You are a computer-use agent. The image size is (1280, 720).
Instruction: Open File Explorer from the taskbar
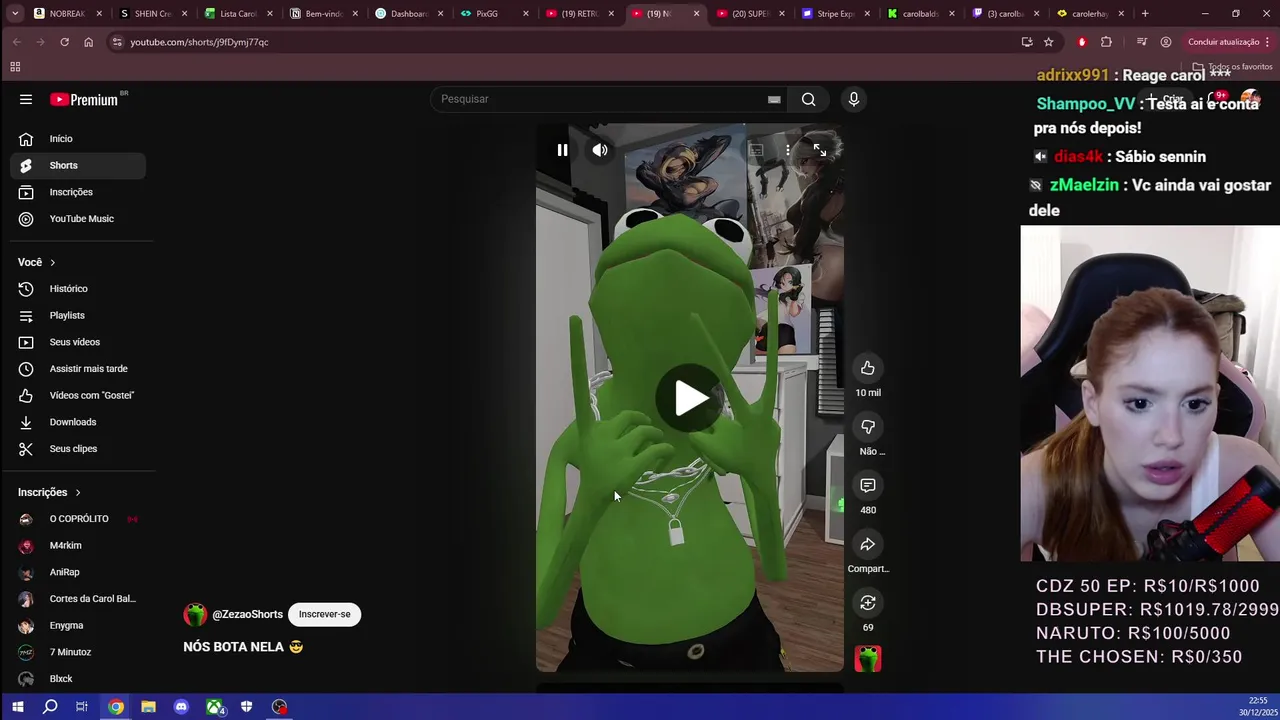click(x=148, y=707)
